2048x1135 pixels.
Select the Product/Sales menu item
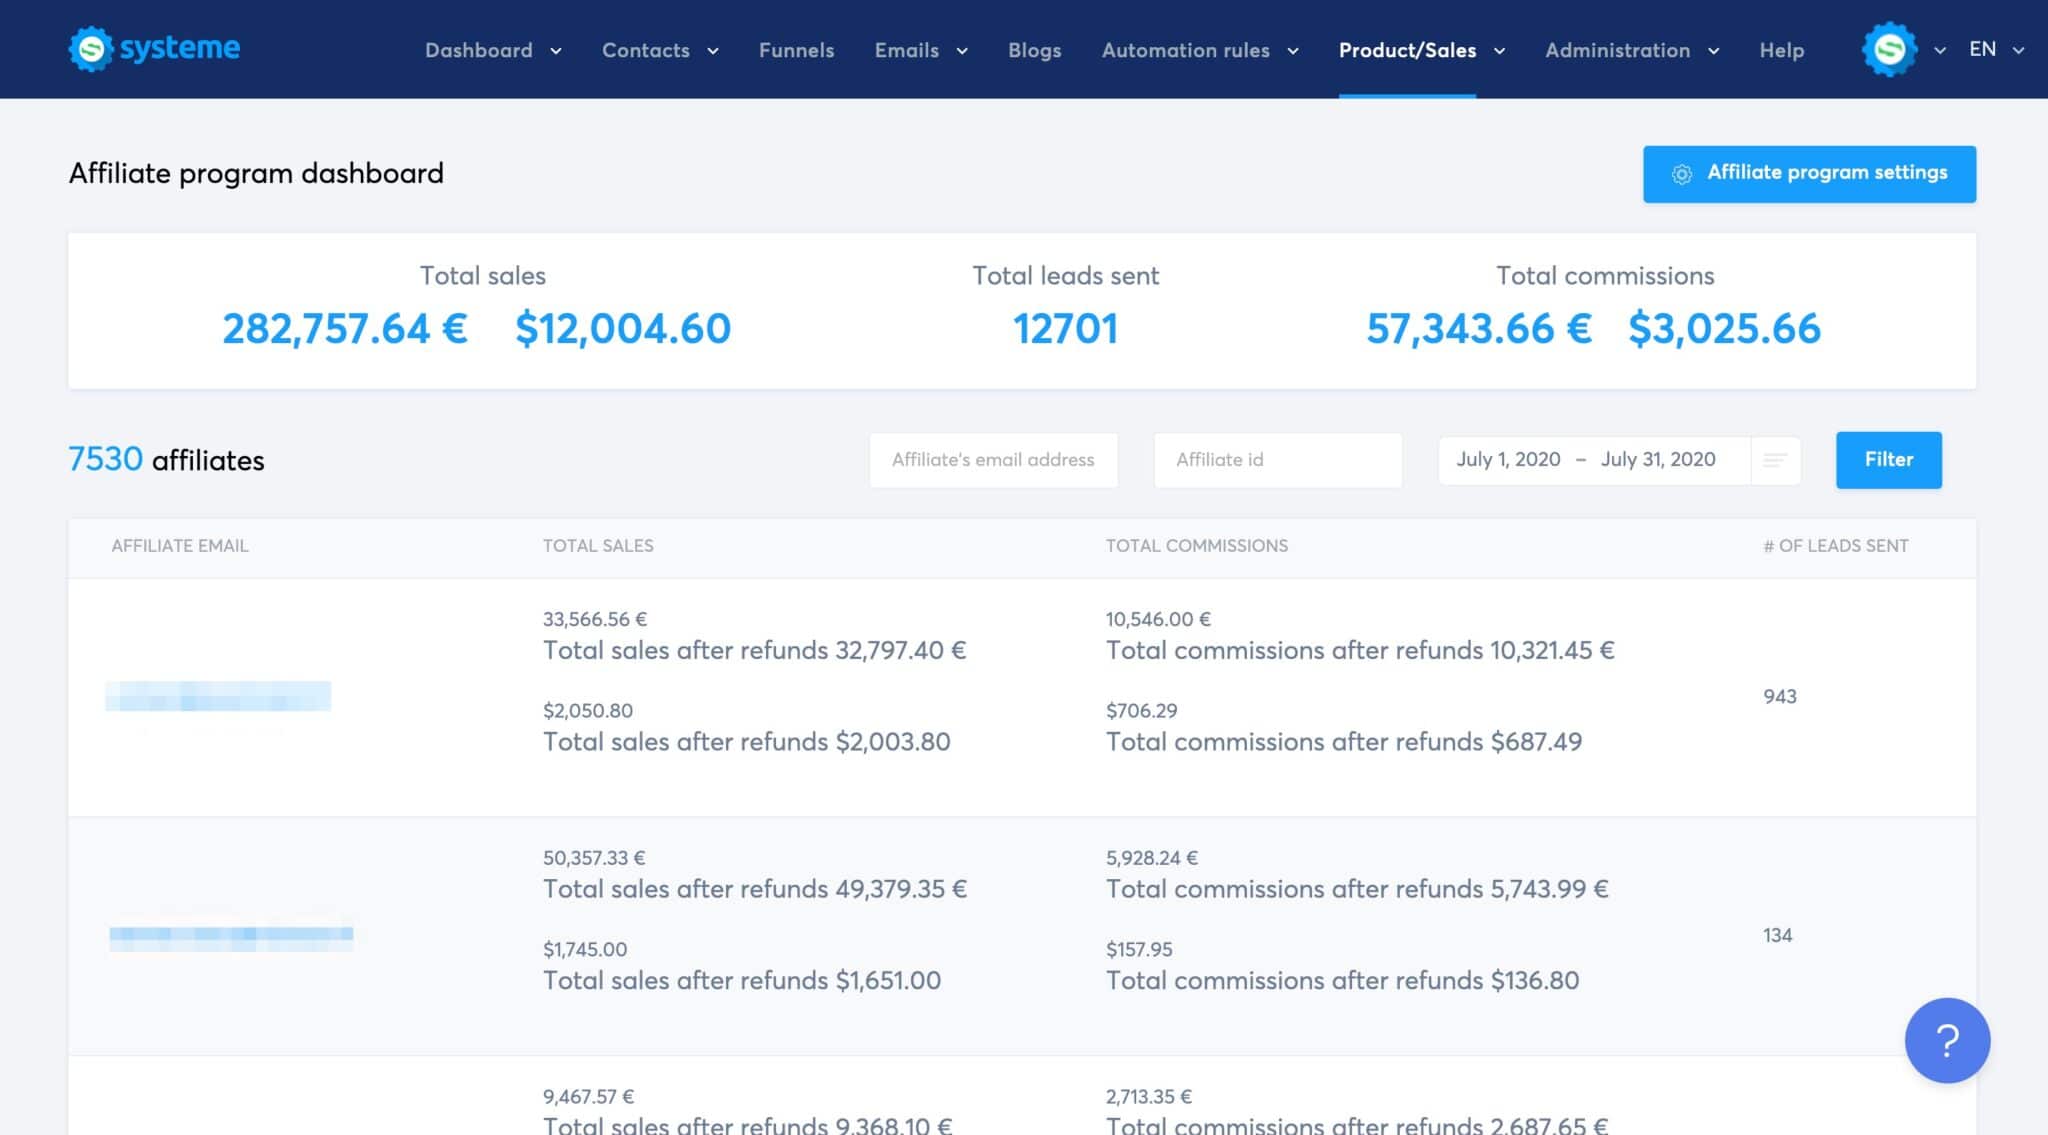coord(1407,50)
